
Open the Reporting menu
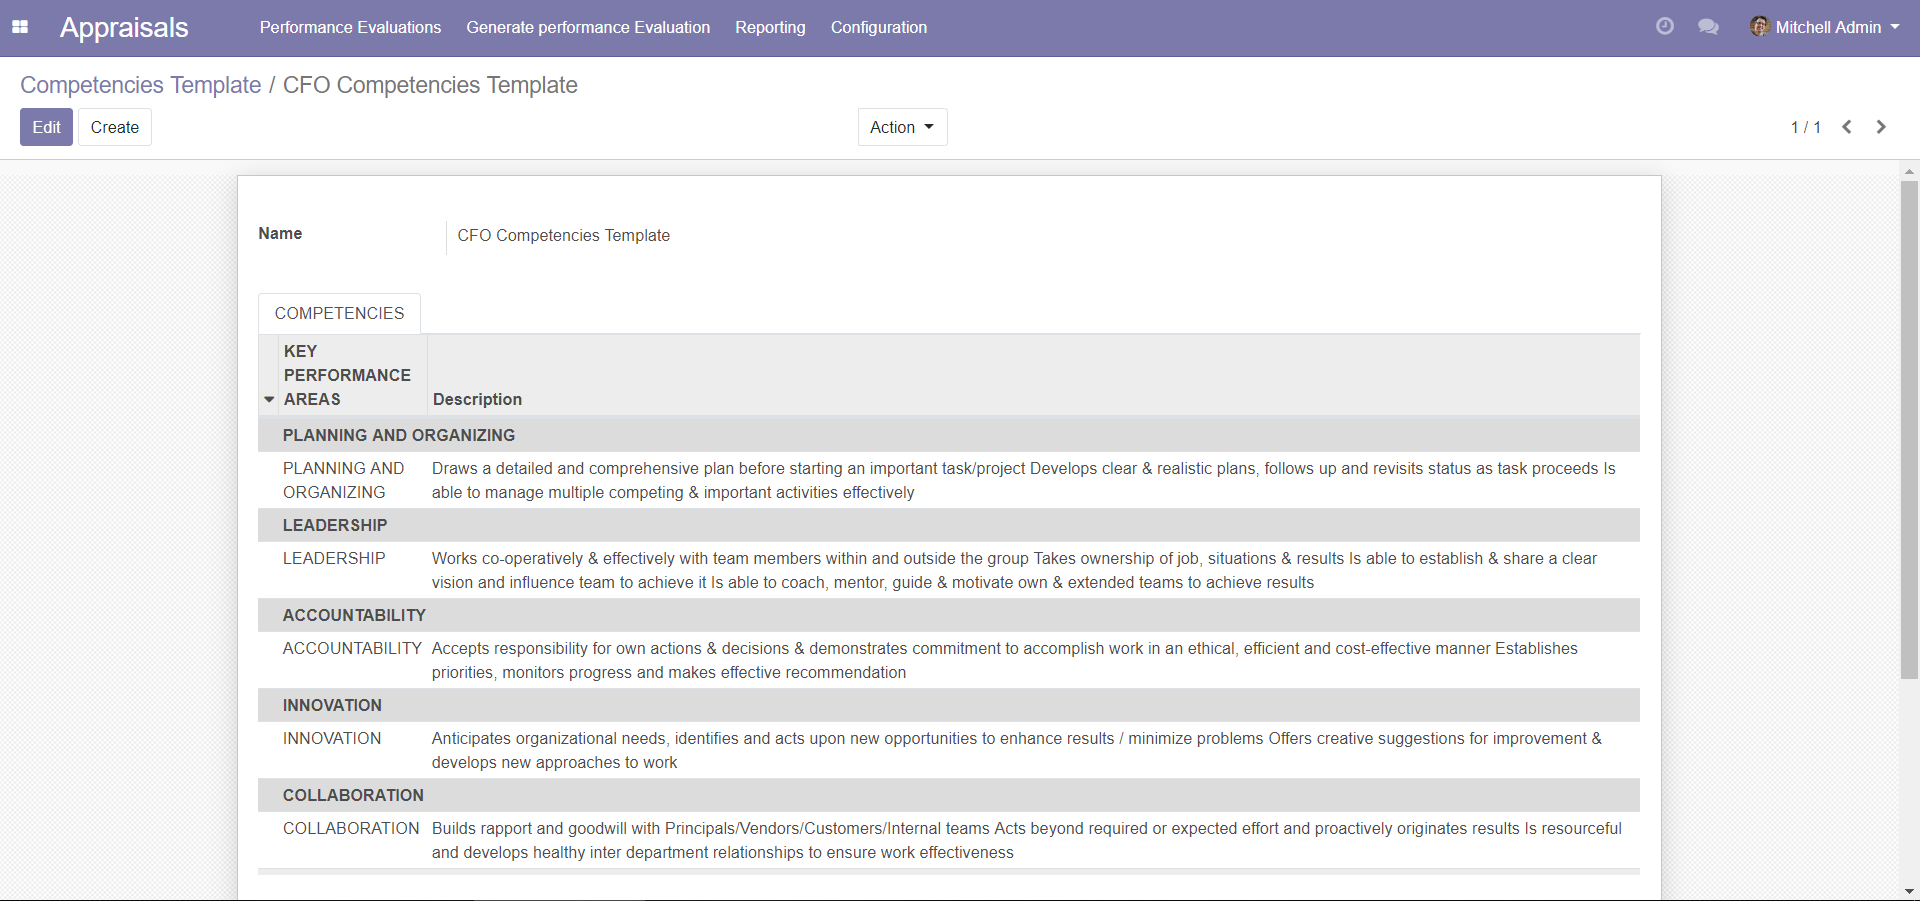(770, 27)
